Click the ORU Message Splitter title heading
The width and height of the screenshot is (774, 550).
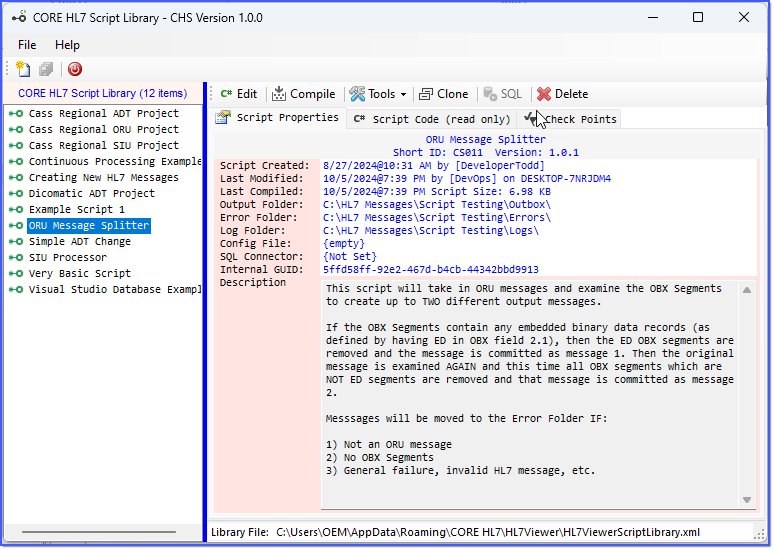(485, 139)
